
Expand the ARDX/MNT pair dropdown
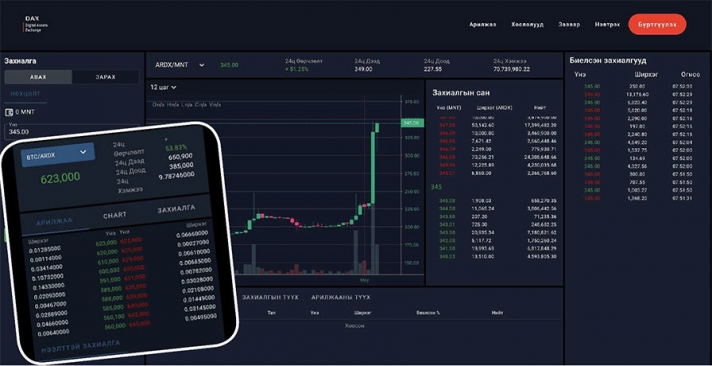click(180, 65)
